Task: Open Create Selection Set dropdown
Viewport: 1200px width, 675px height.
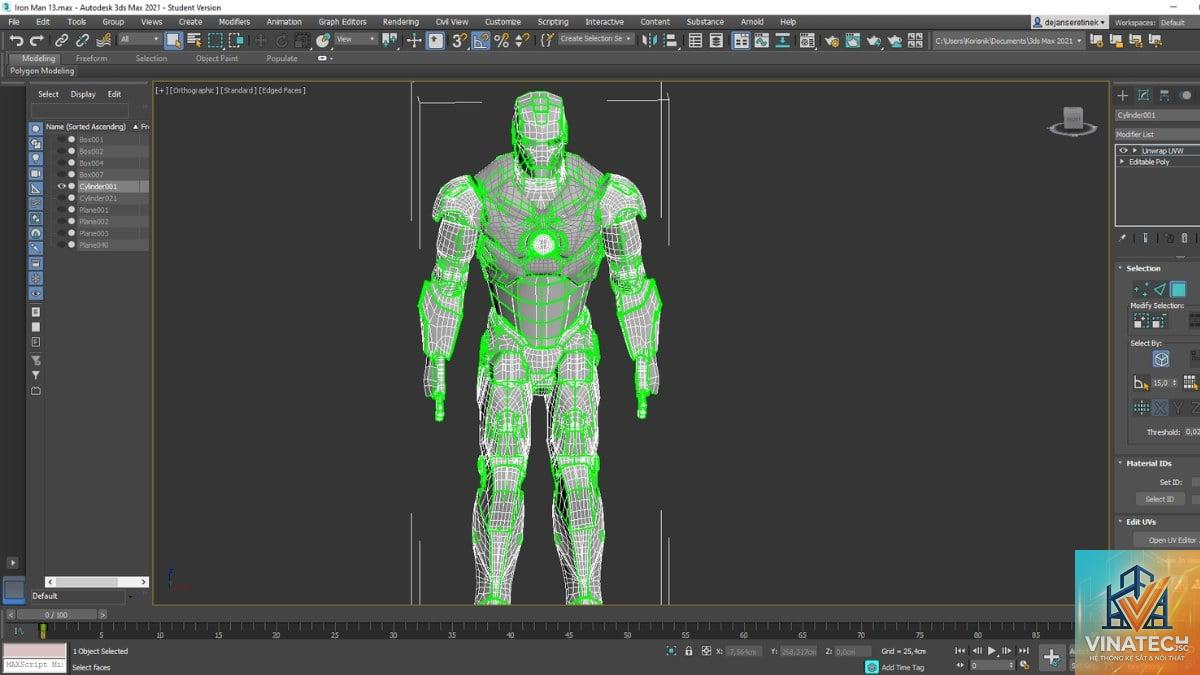Action: (x=597, y=40)
